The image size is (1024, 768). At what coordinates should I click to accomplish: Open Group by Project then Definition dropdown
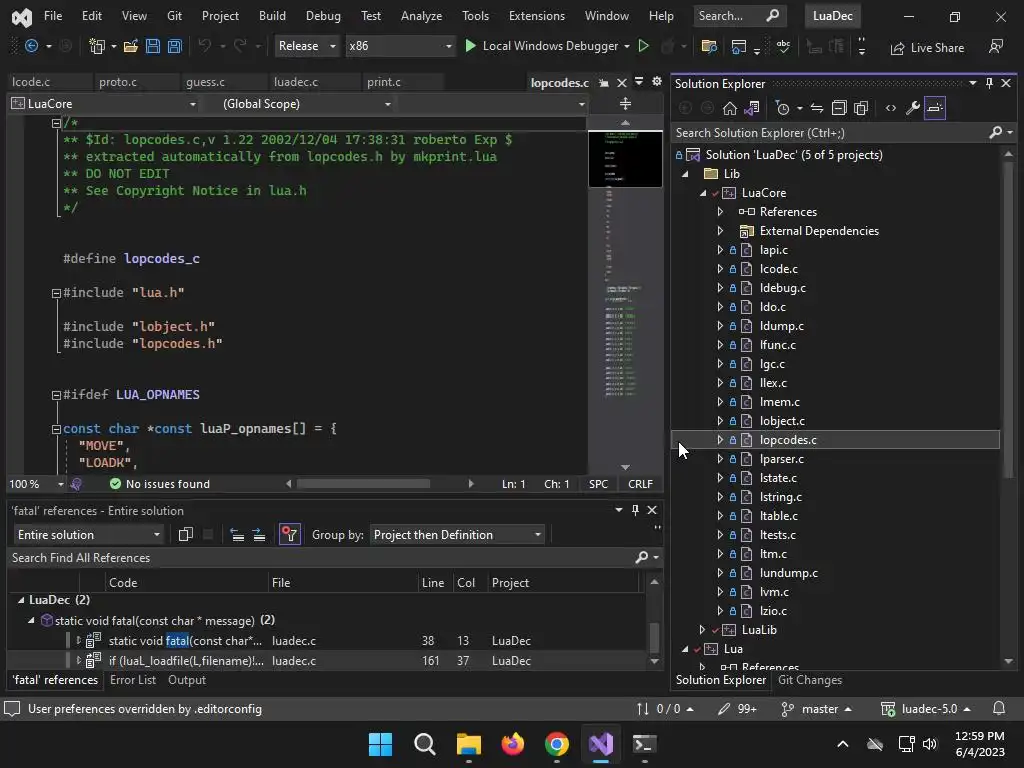click(x=457, y=535)
